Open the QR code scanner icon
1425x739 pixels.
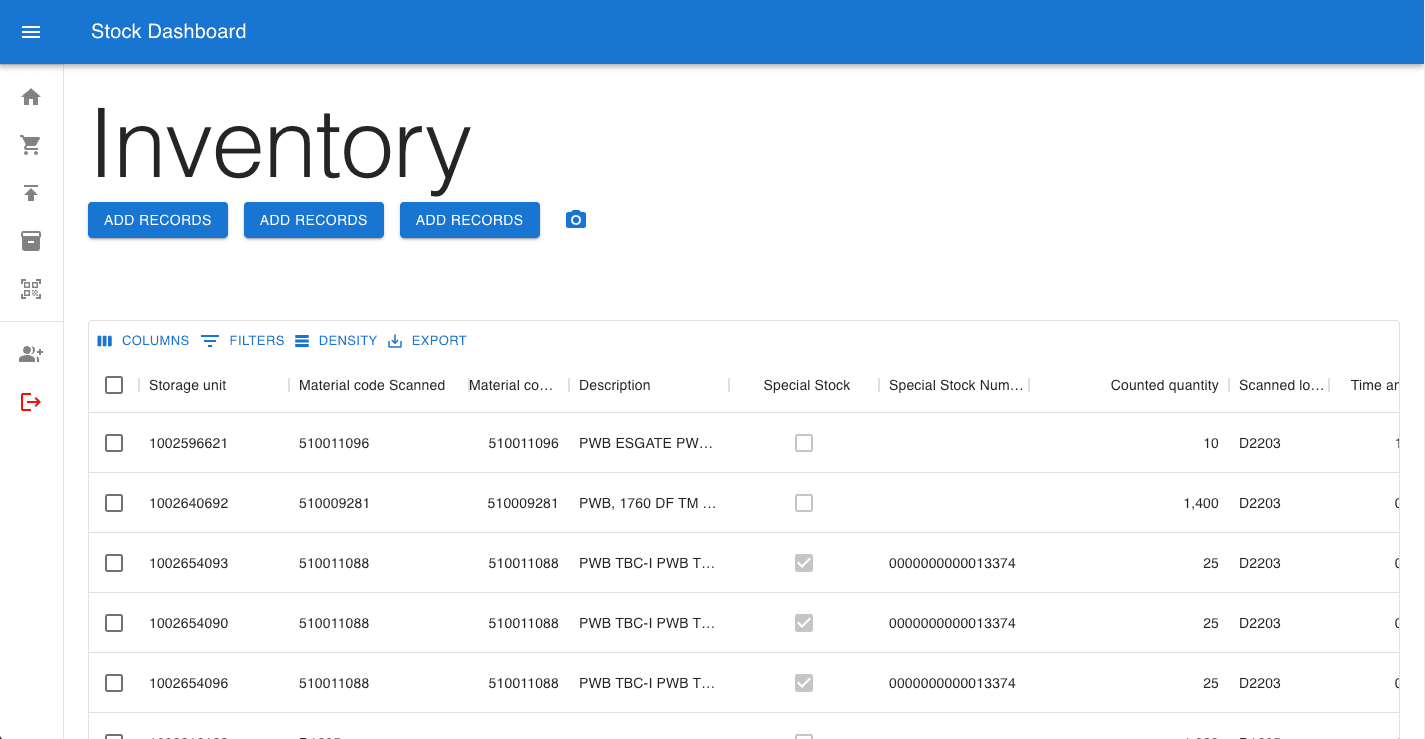(x=31, y=289)
